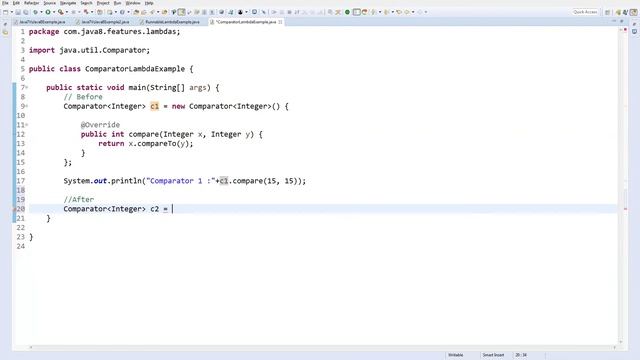Open the Refactor menu

pyautogui.click(x=31, y=3)
